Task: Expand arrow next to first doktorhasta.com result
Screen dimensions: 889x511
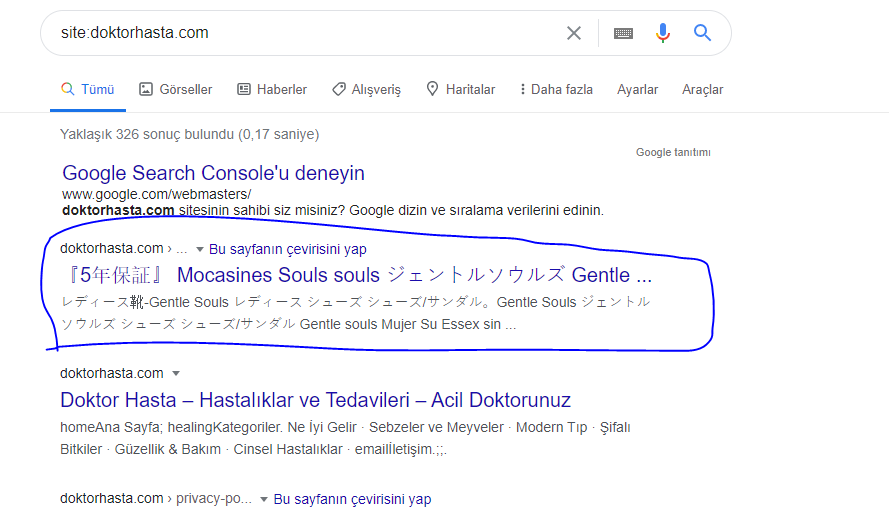Action: (200, 249)
